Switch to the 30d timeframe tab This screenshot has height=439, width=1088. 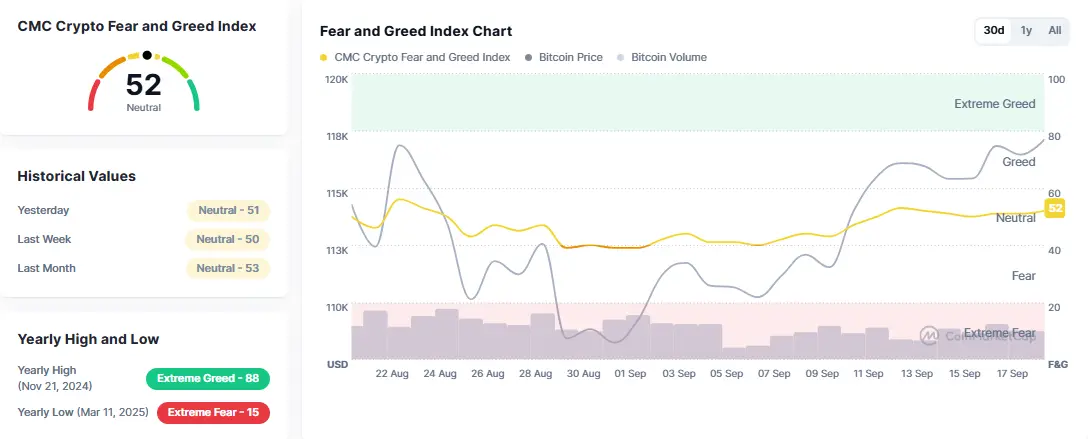(994, 31)
